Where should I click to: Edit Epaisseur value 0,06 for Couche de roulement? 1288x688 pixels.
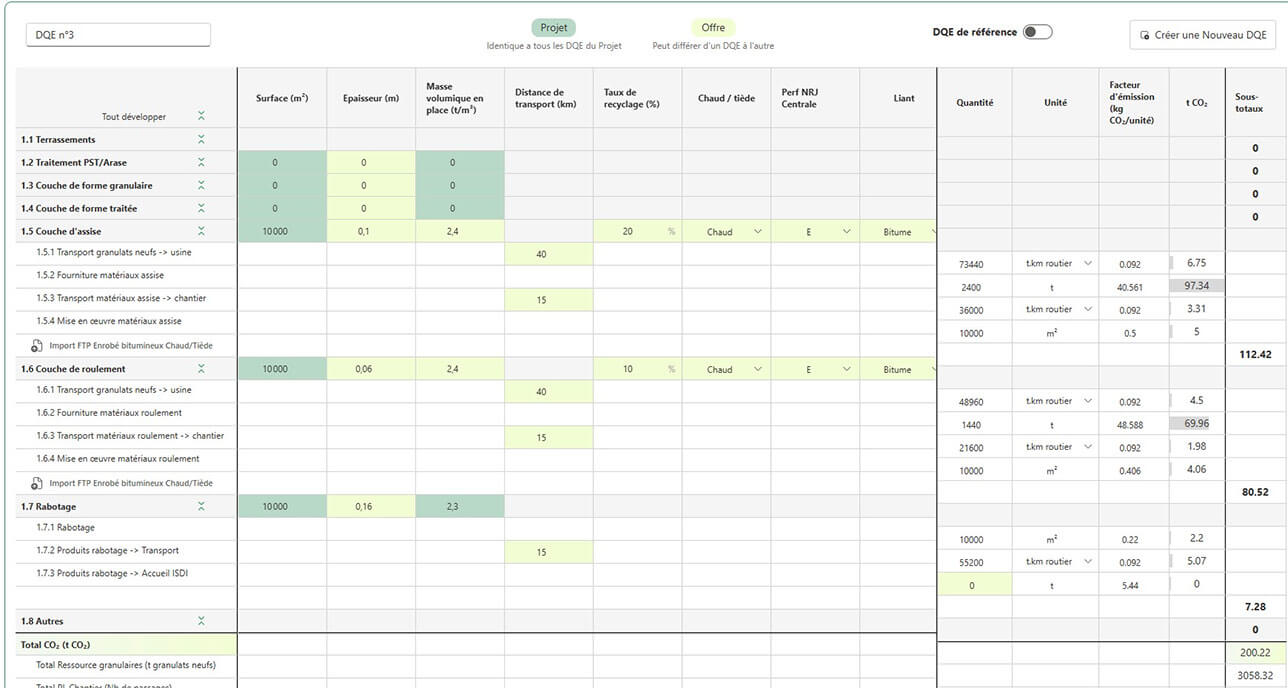[x=371, y=369]
